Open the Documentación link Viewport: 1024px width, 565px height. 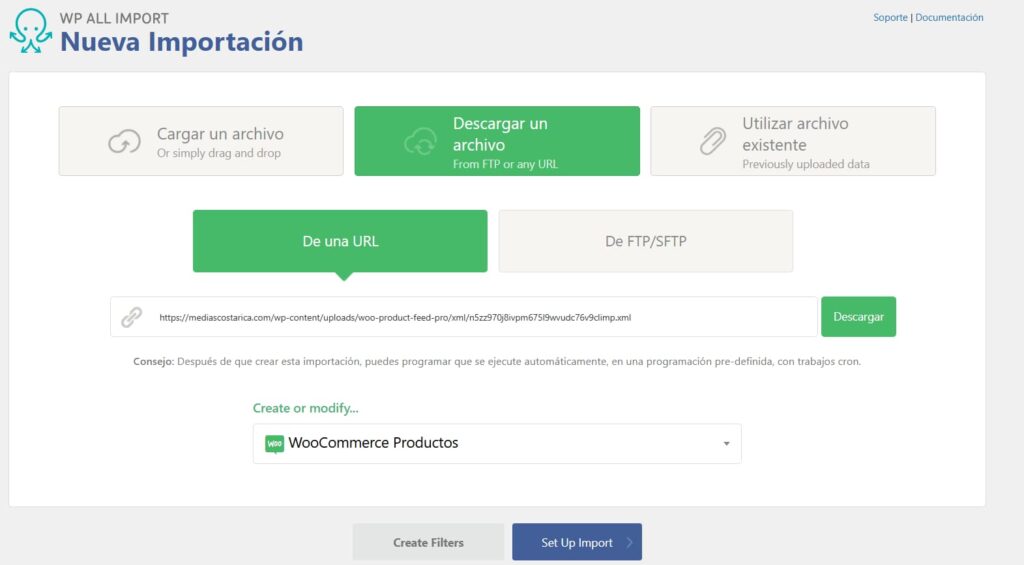(949, 18)
